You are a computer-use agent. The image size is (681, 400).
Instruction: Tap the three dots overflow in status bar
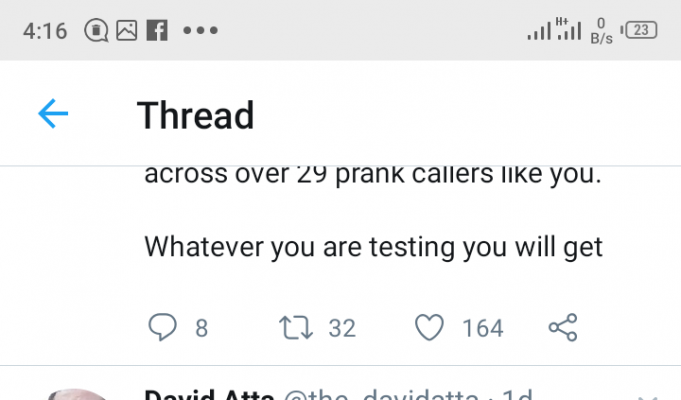point(200,30)
